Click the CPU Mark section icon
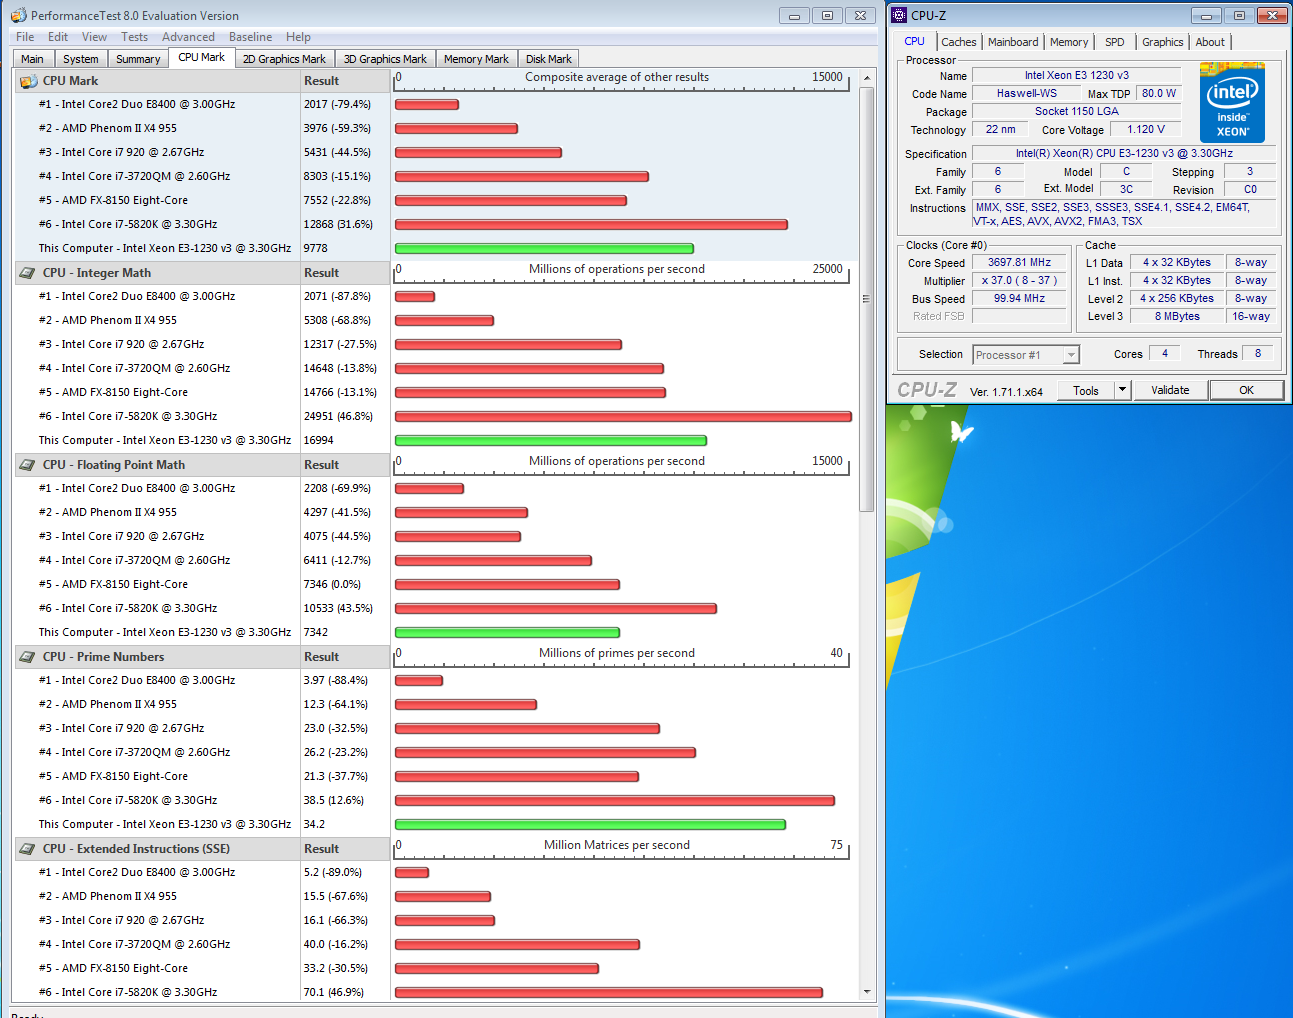The width and height of the screenshot is (1293, 1018). [28, 81]
